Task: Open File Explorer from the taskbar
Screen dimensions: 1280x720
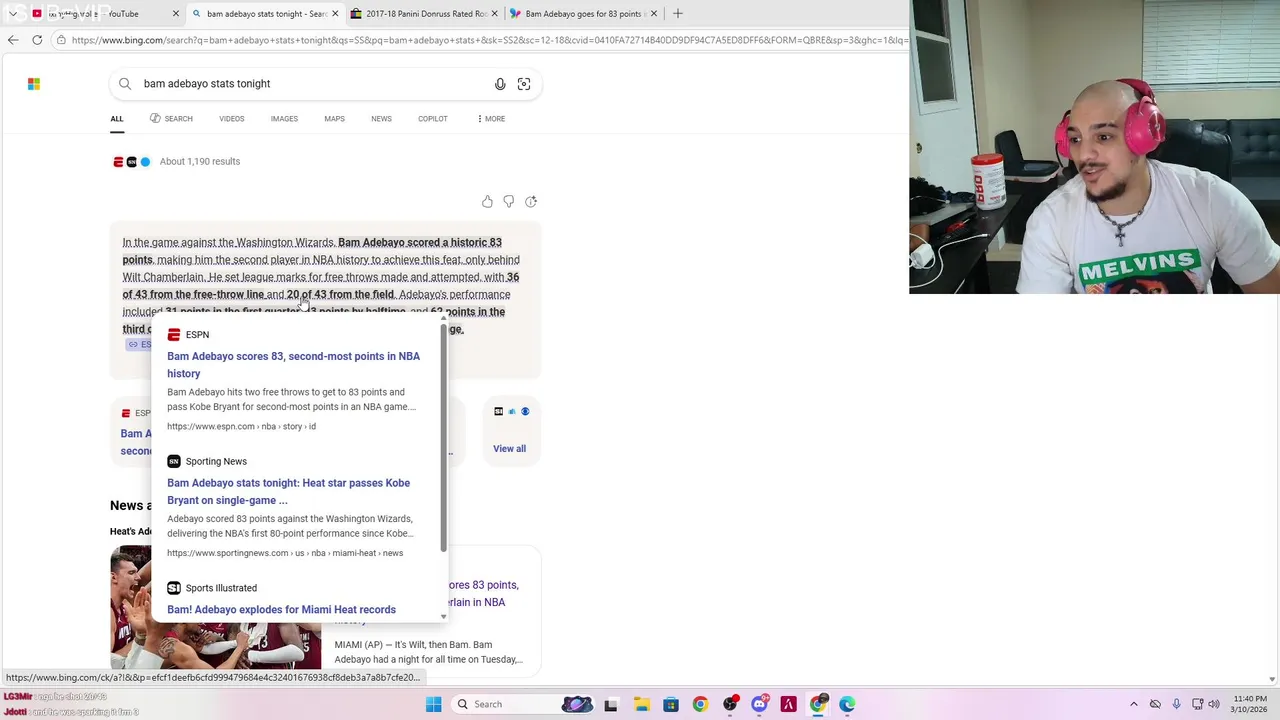Action: (641, 705)
